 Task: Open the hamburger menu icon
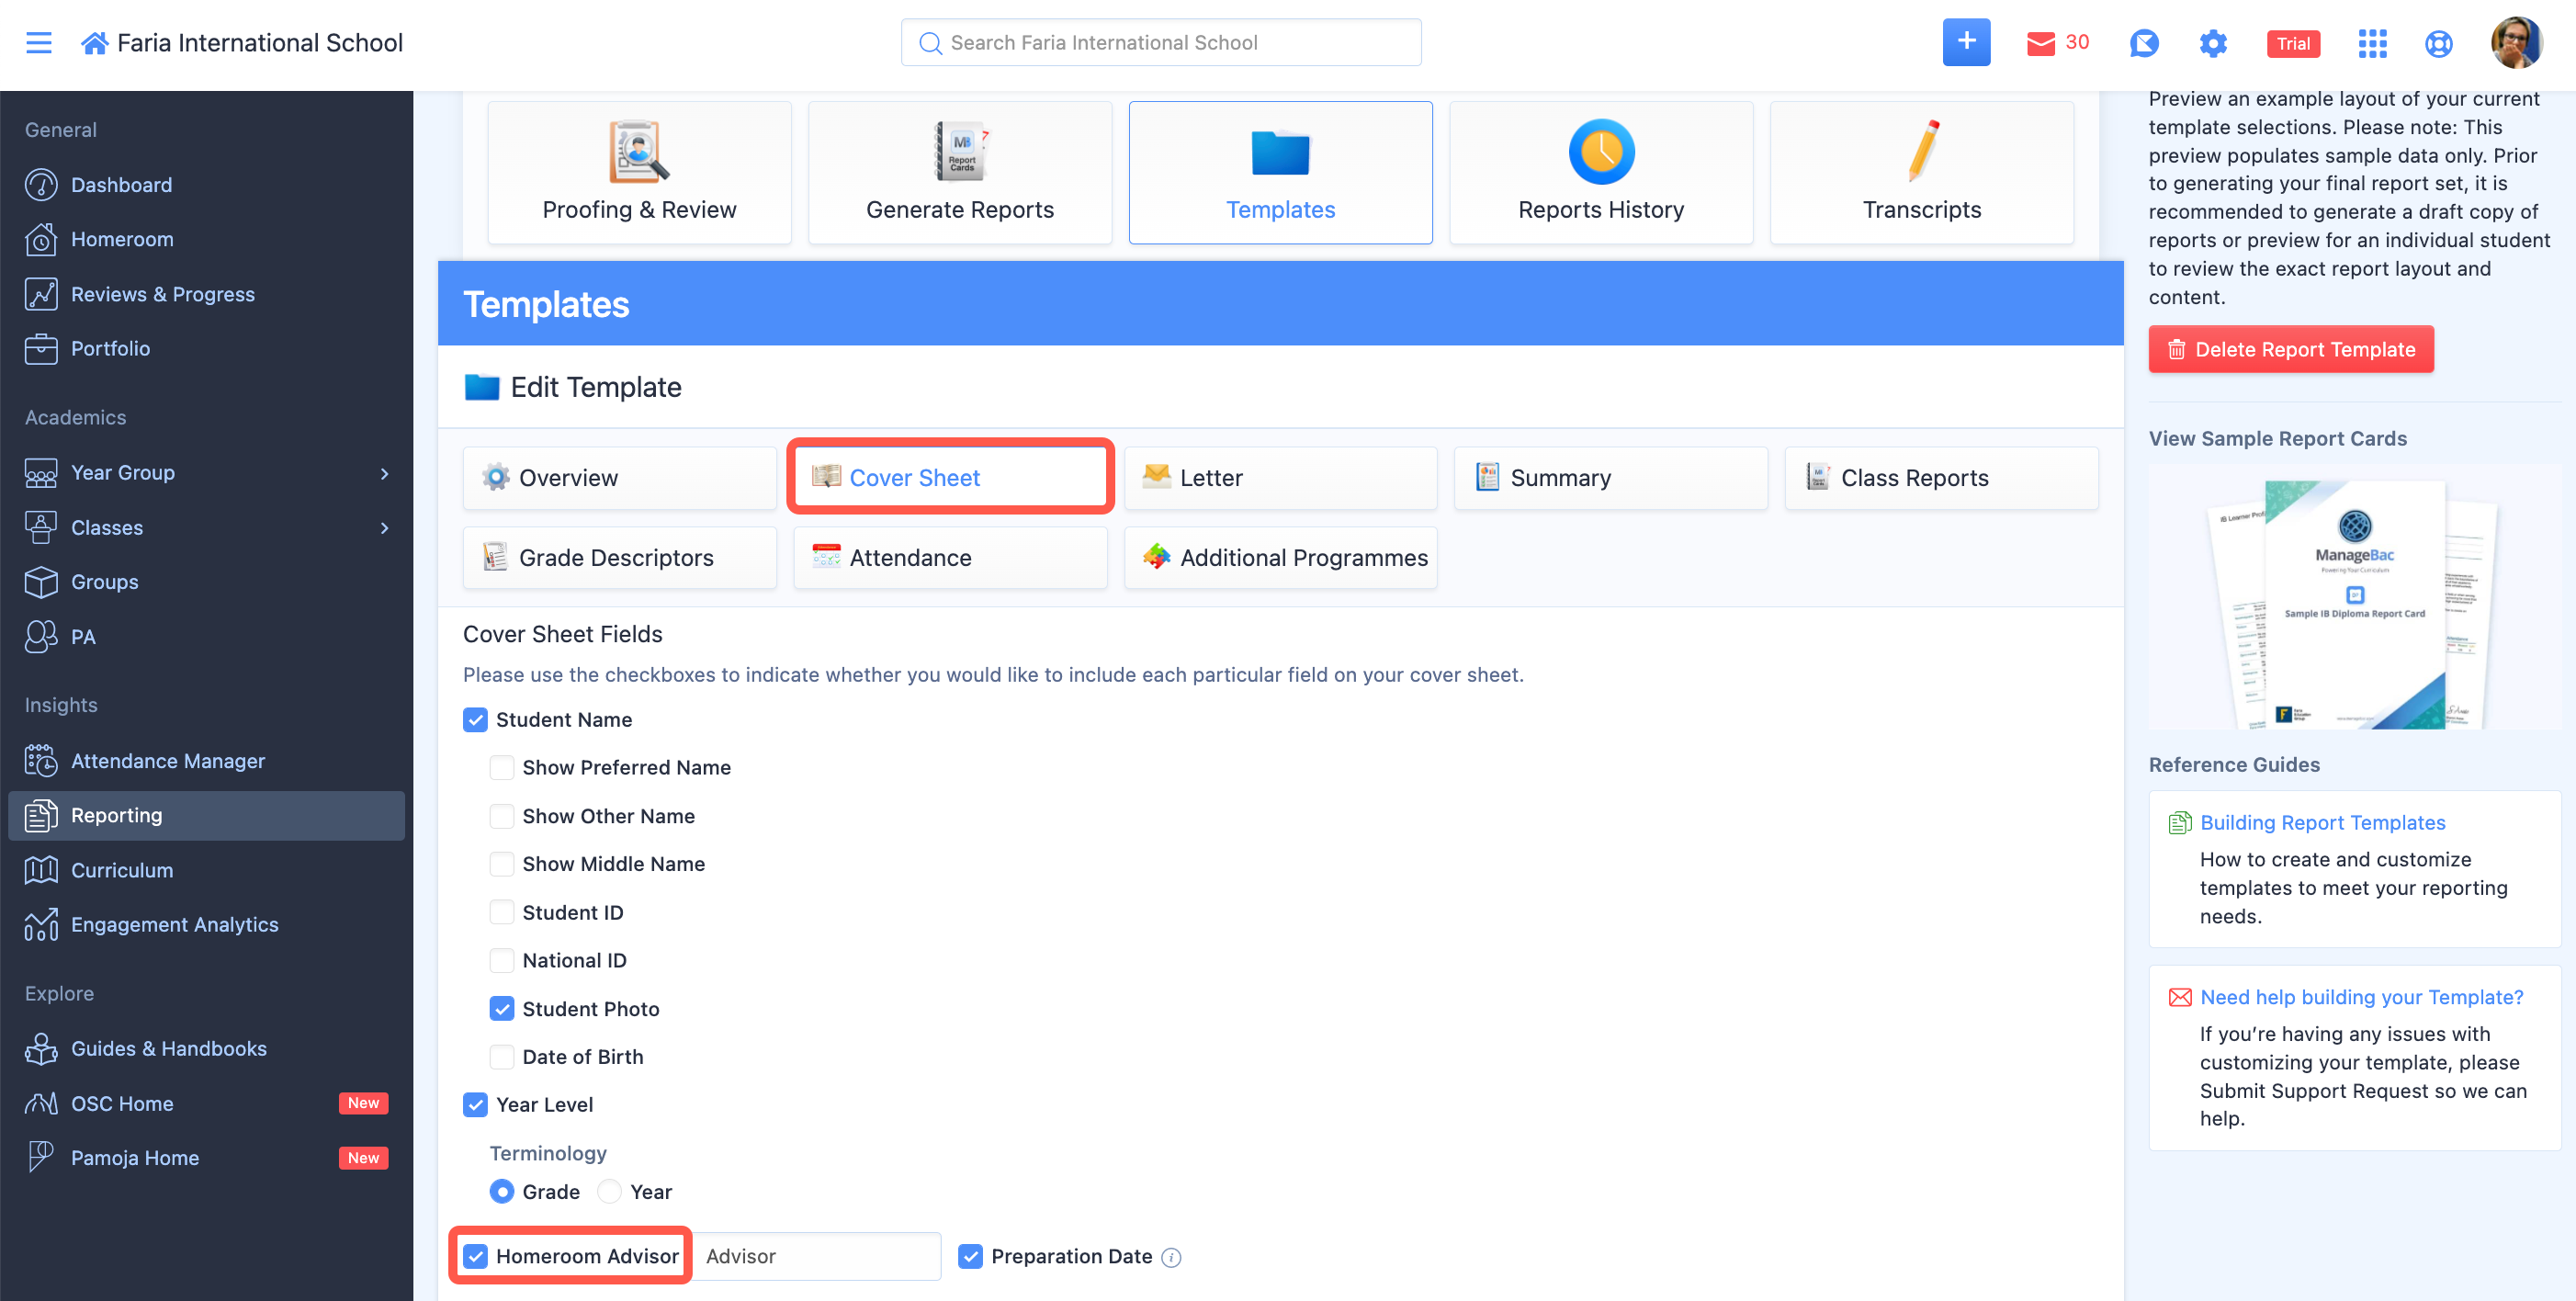pos(38,42)
